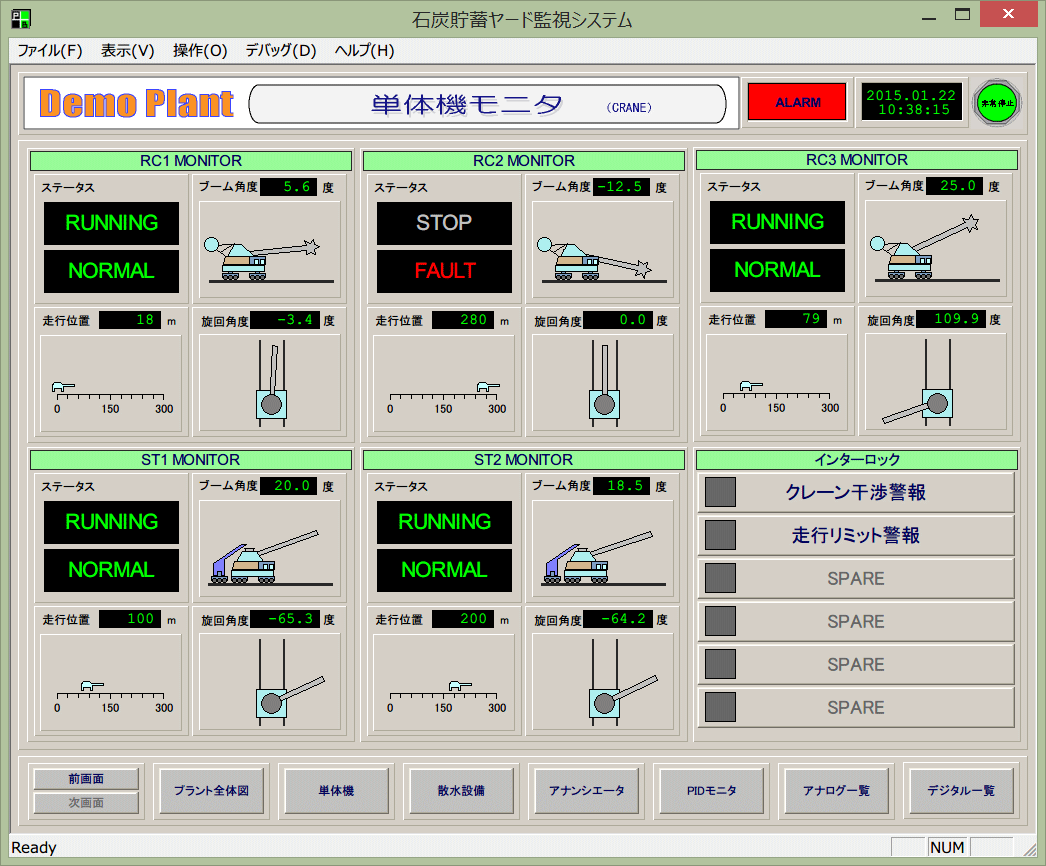Click RC2 travel position value 280
This screenshot has width=1046, height=866.
click(x=463, y=320)
